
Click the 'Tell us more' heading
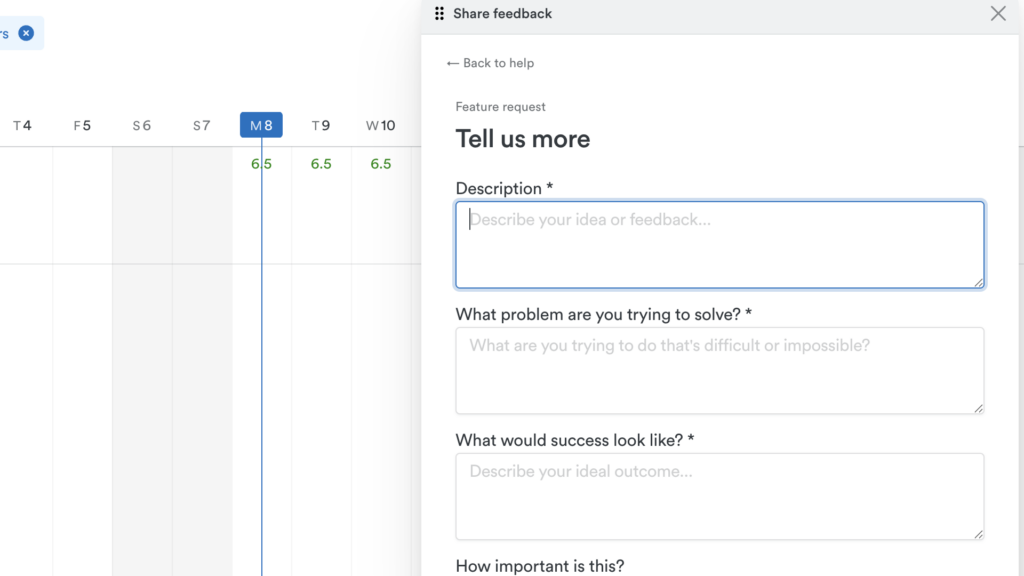[x=522, y=139]
